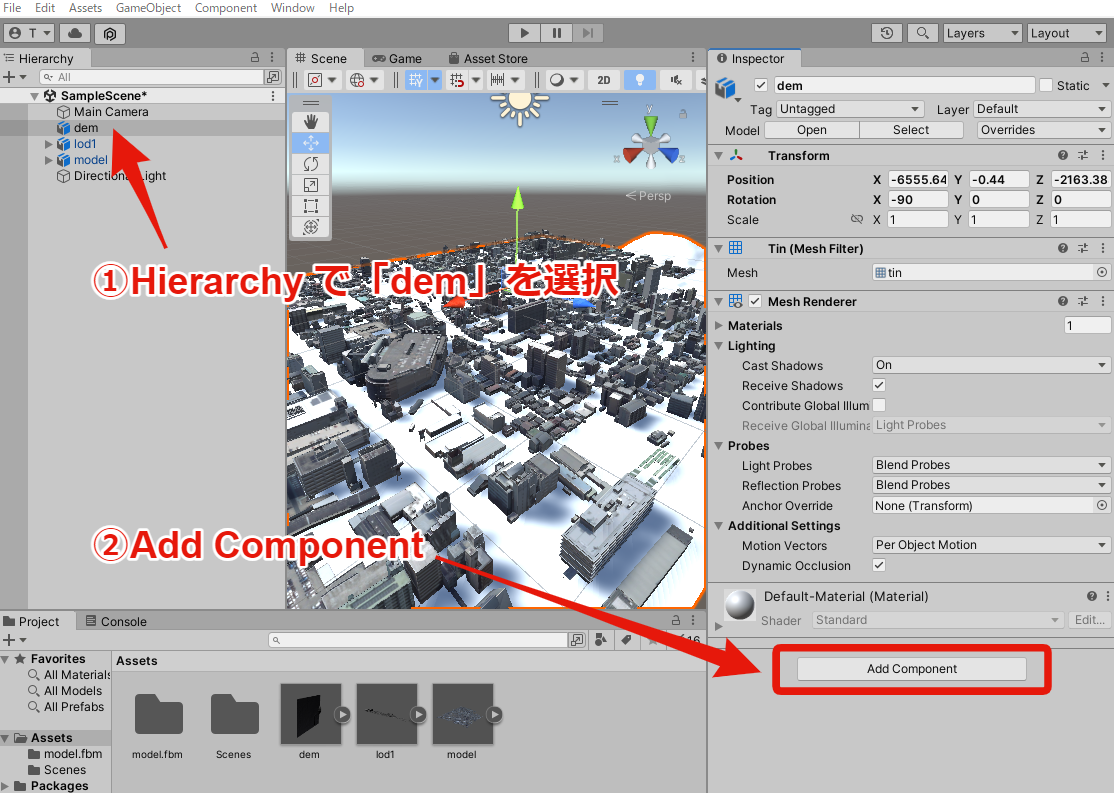Select the Move tool in Scene toolbar

pyautogui.click(x=310, y=143)
